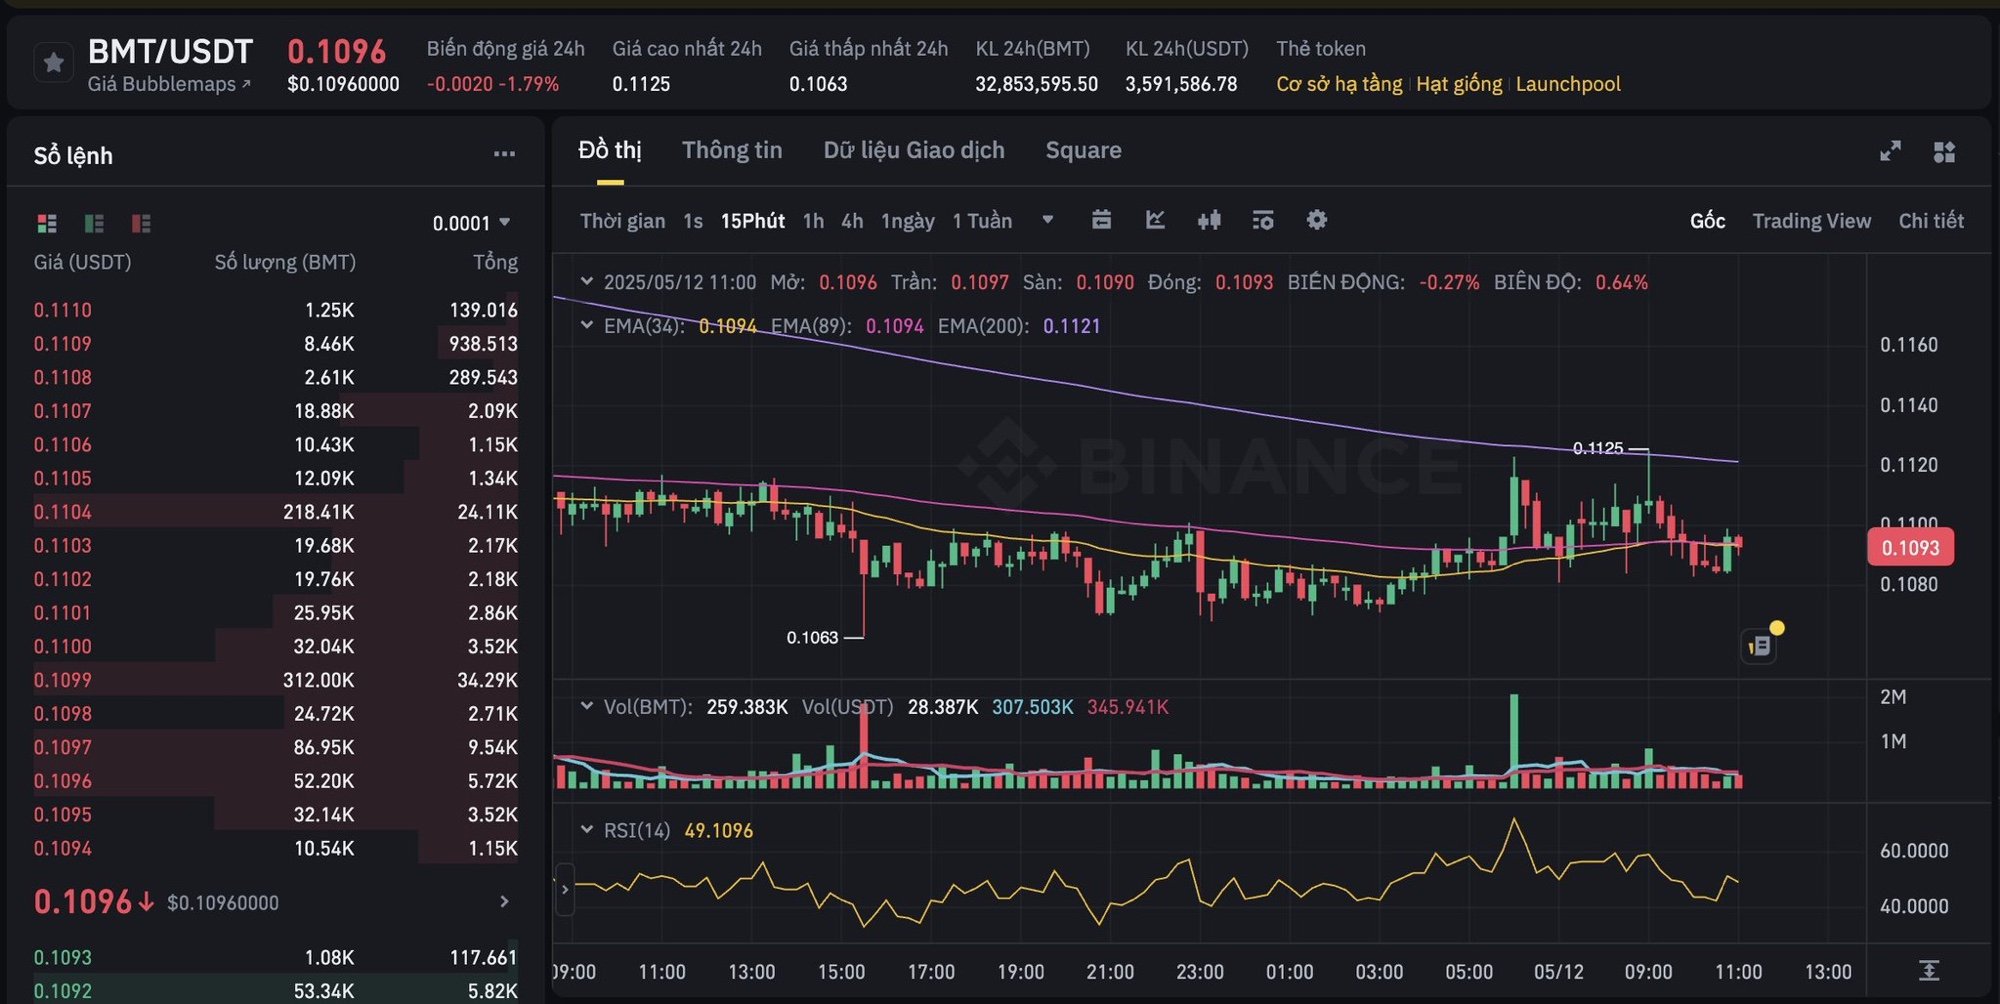The width and height of the screenshot is (2000, 1004).
Task: Click the 218.41K quantity at 0.1104
Action: pyautogui.click(x=318, y=512)
